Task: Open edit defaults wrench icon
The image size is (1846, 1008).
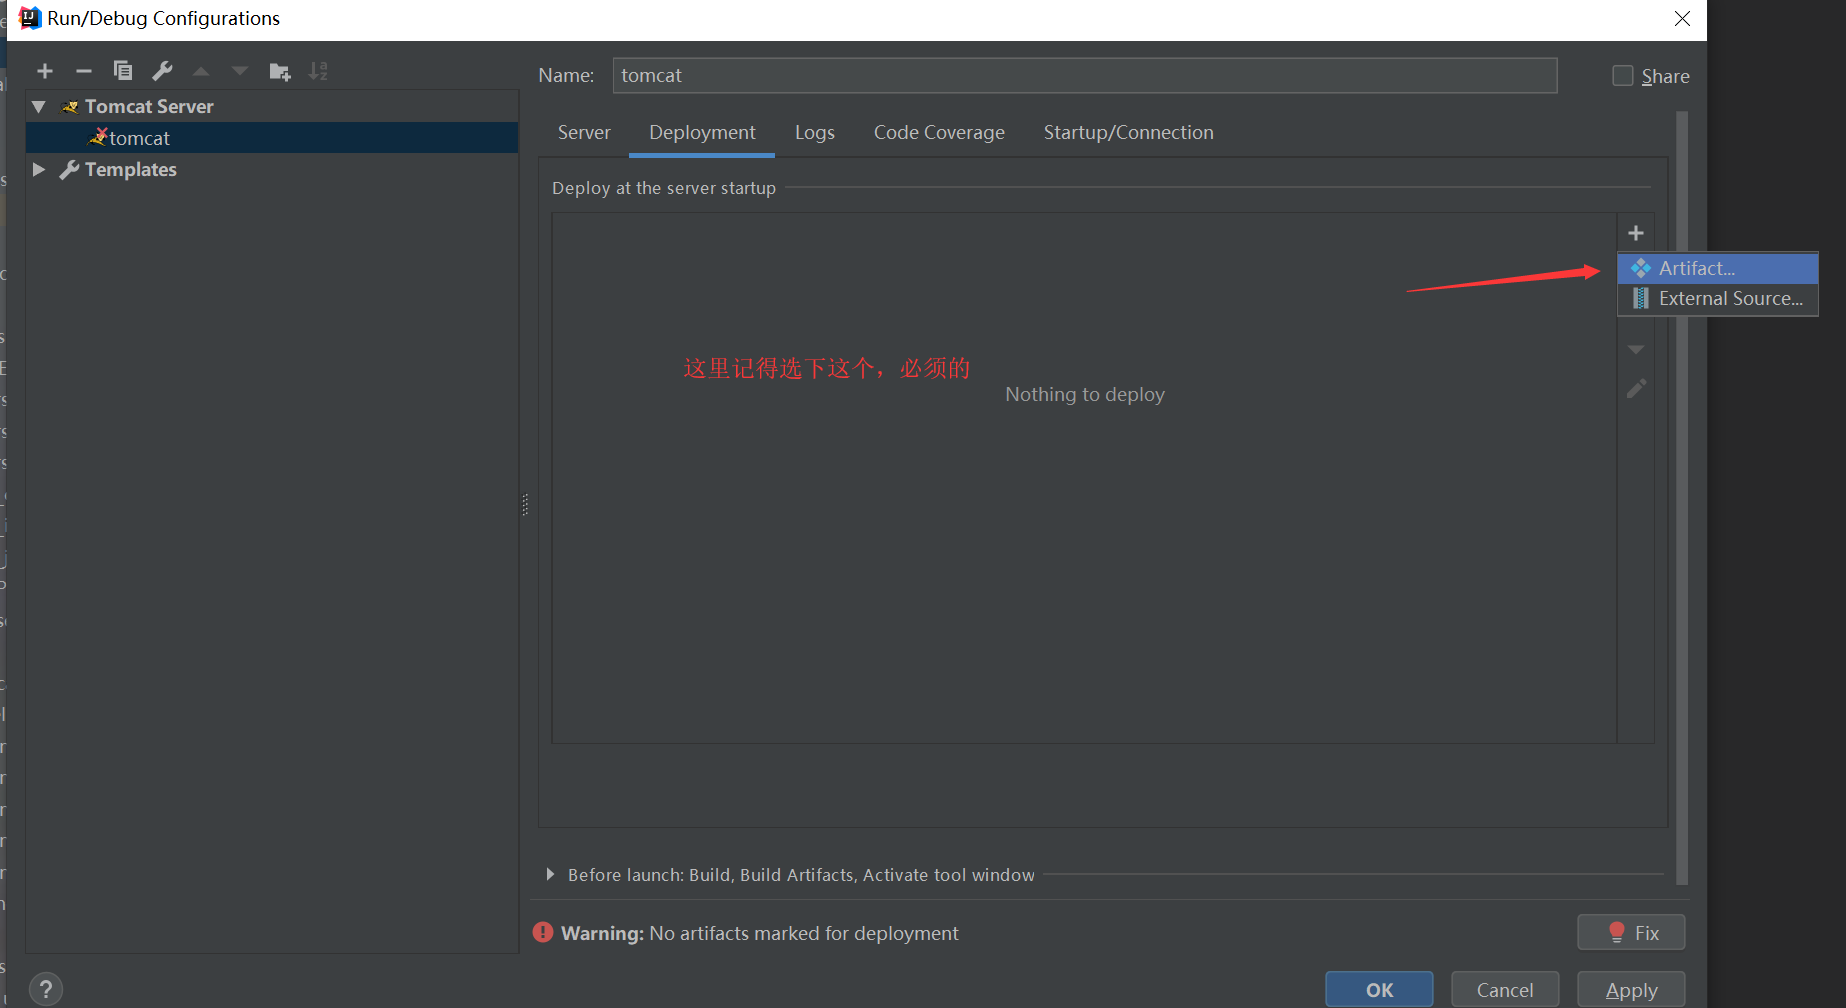Action: [x=162, y=71]
